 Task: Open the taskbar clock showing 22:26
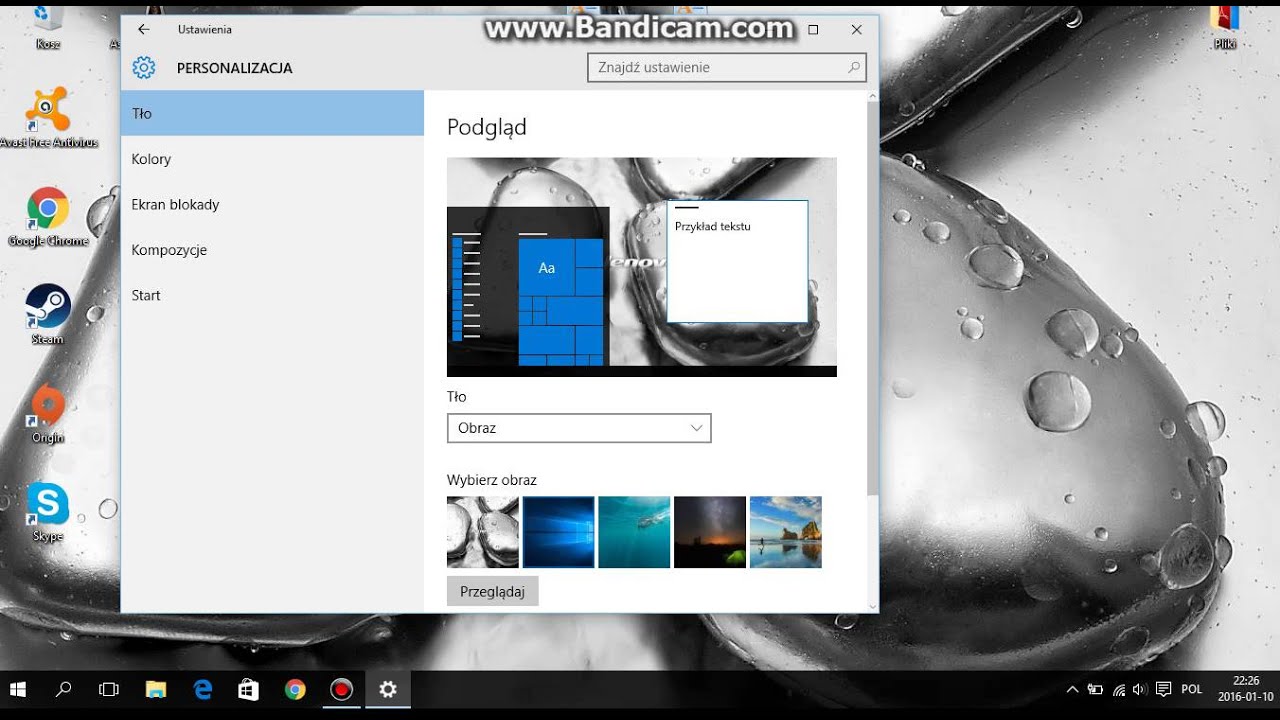(x=1246, y=688)
